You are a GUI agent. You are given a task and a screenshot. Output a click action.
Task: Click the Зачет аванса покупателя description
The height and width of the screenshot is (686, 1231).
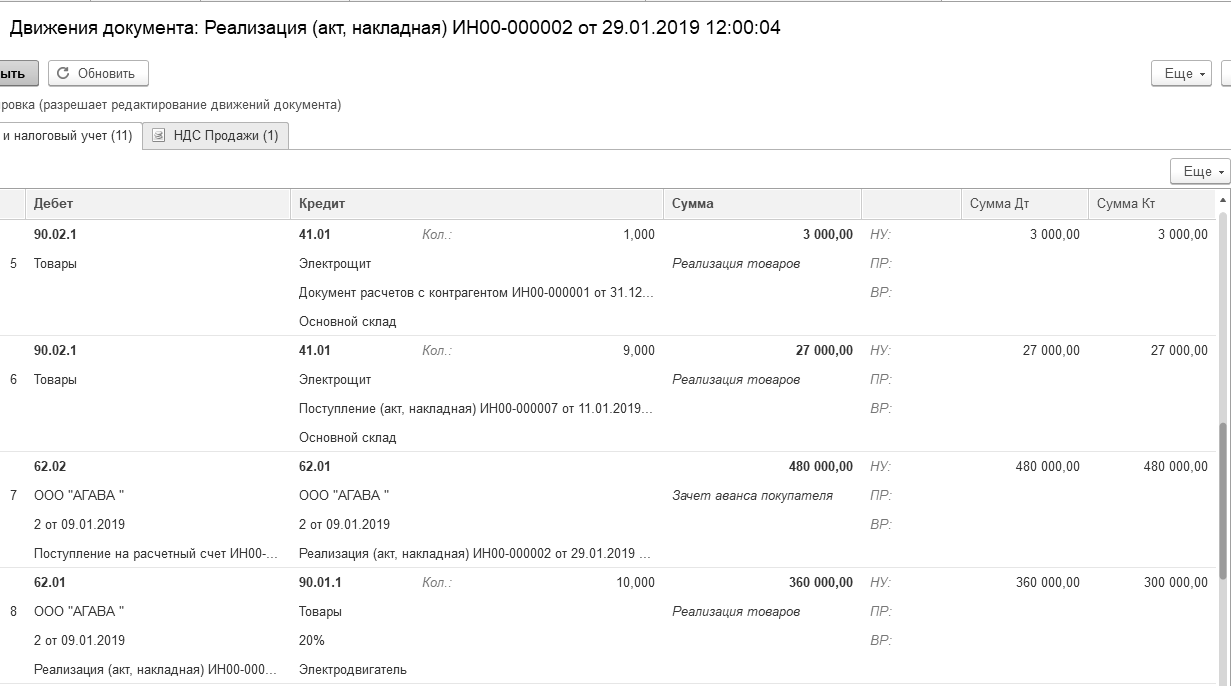pyautogui.click(x=752, y=496)
